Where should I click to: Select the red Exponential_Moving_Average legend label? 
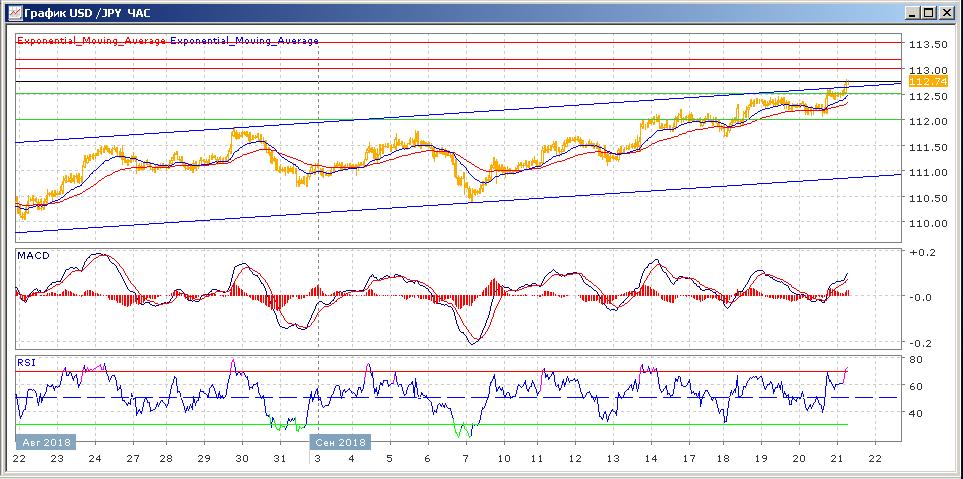point(92,41)
